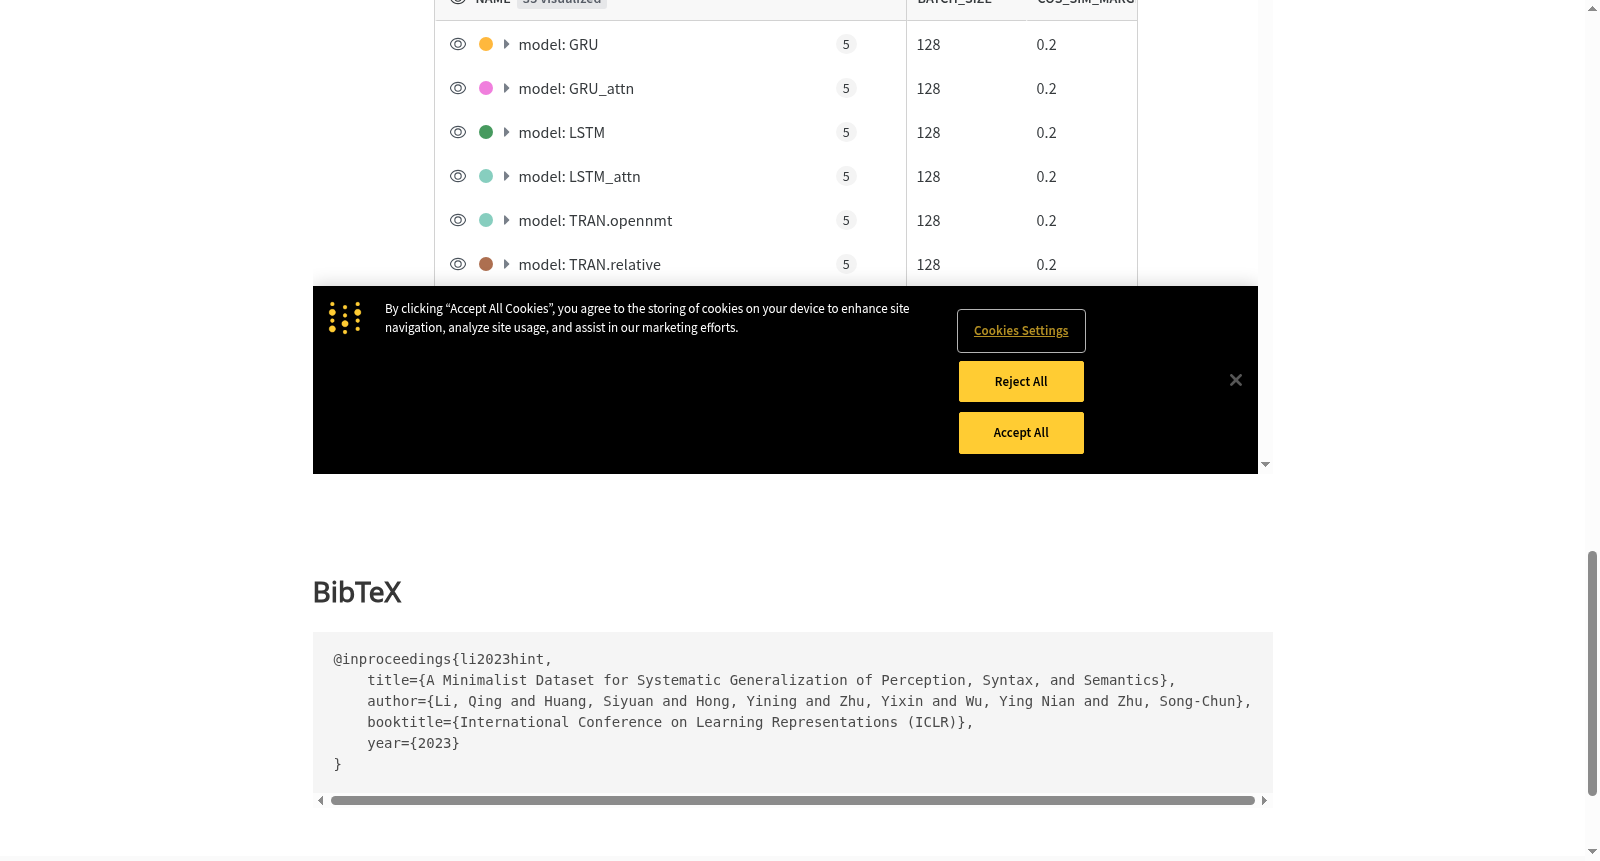
Task: Expand the model: LSTM group
Action: [507, 132]
